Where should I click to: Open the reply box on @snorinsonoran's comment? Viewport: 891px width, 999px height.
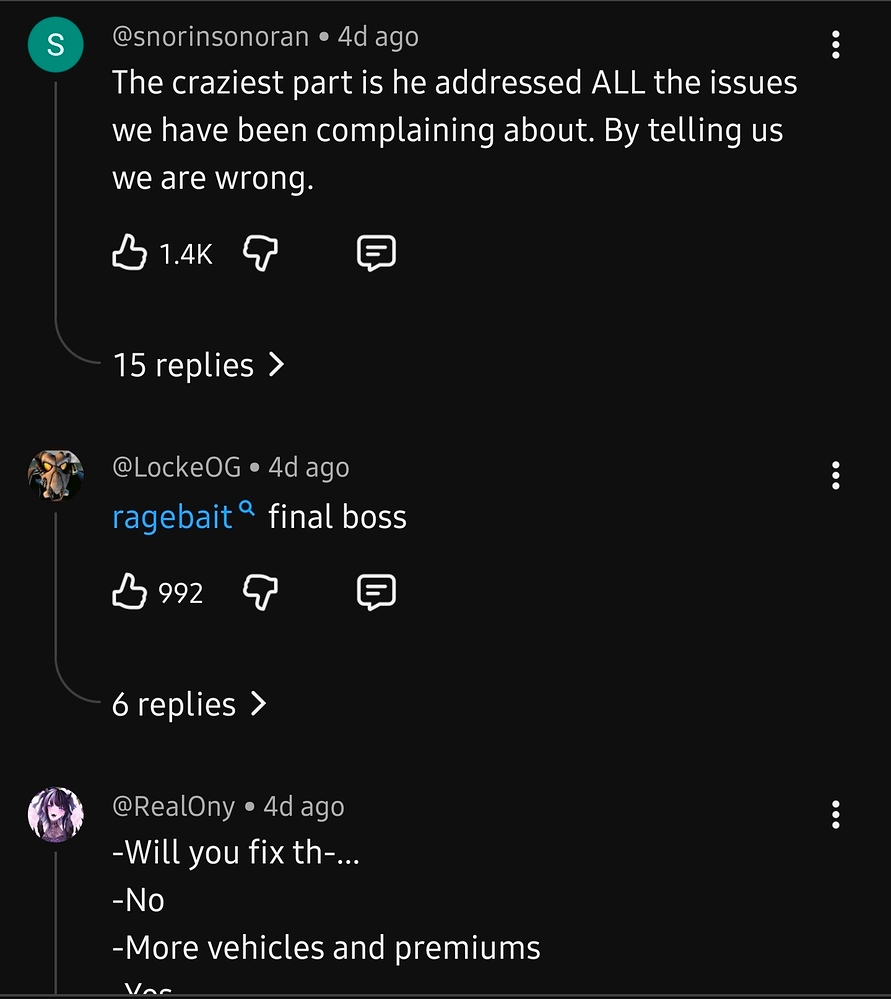(x=375, y=253)
